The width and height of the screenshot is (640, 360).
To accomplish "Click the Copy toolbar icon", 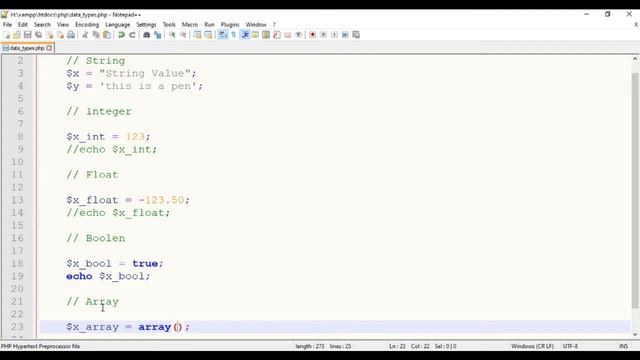I will click(x=96, y=35).
